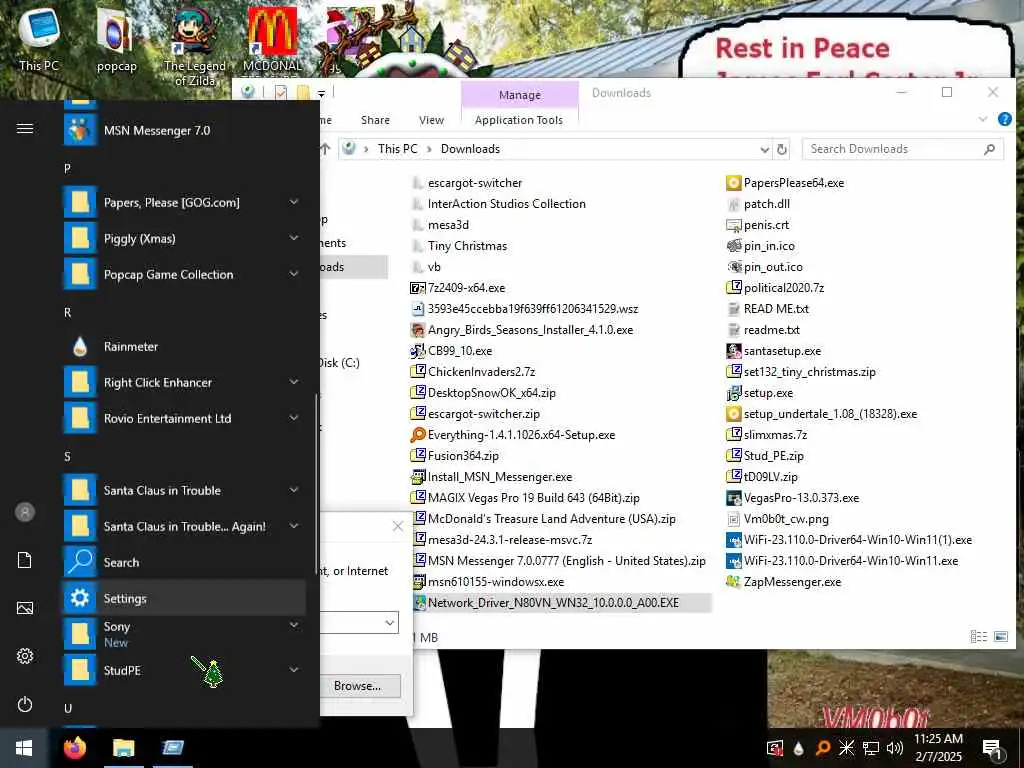The width and height of the screenshot is (1024, 768).
Task: Expand Santa Claus in Trouble... Again! folder
Action: click(295, 526)
